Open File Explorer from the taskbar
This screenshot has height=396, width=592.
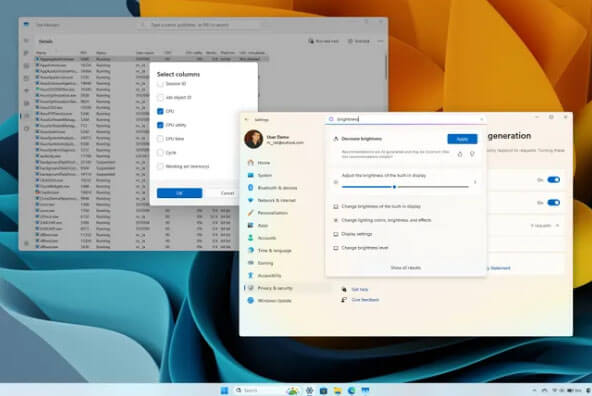coord(337,390)
